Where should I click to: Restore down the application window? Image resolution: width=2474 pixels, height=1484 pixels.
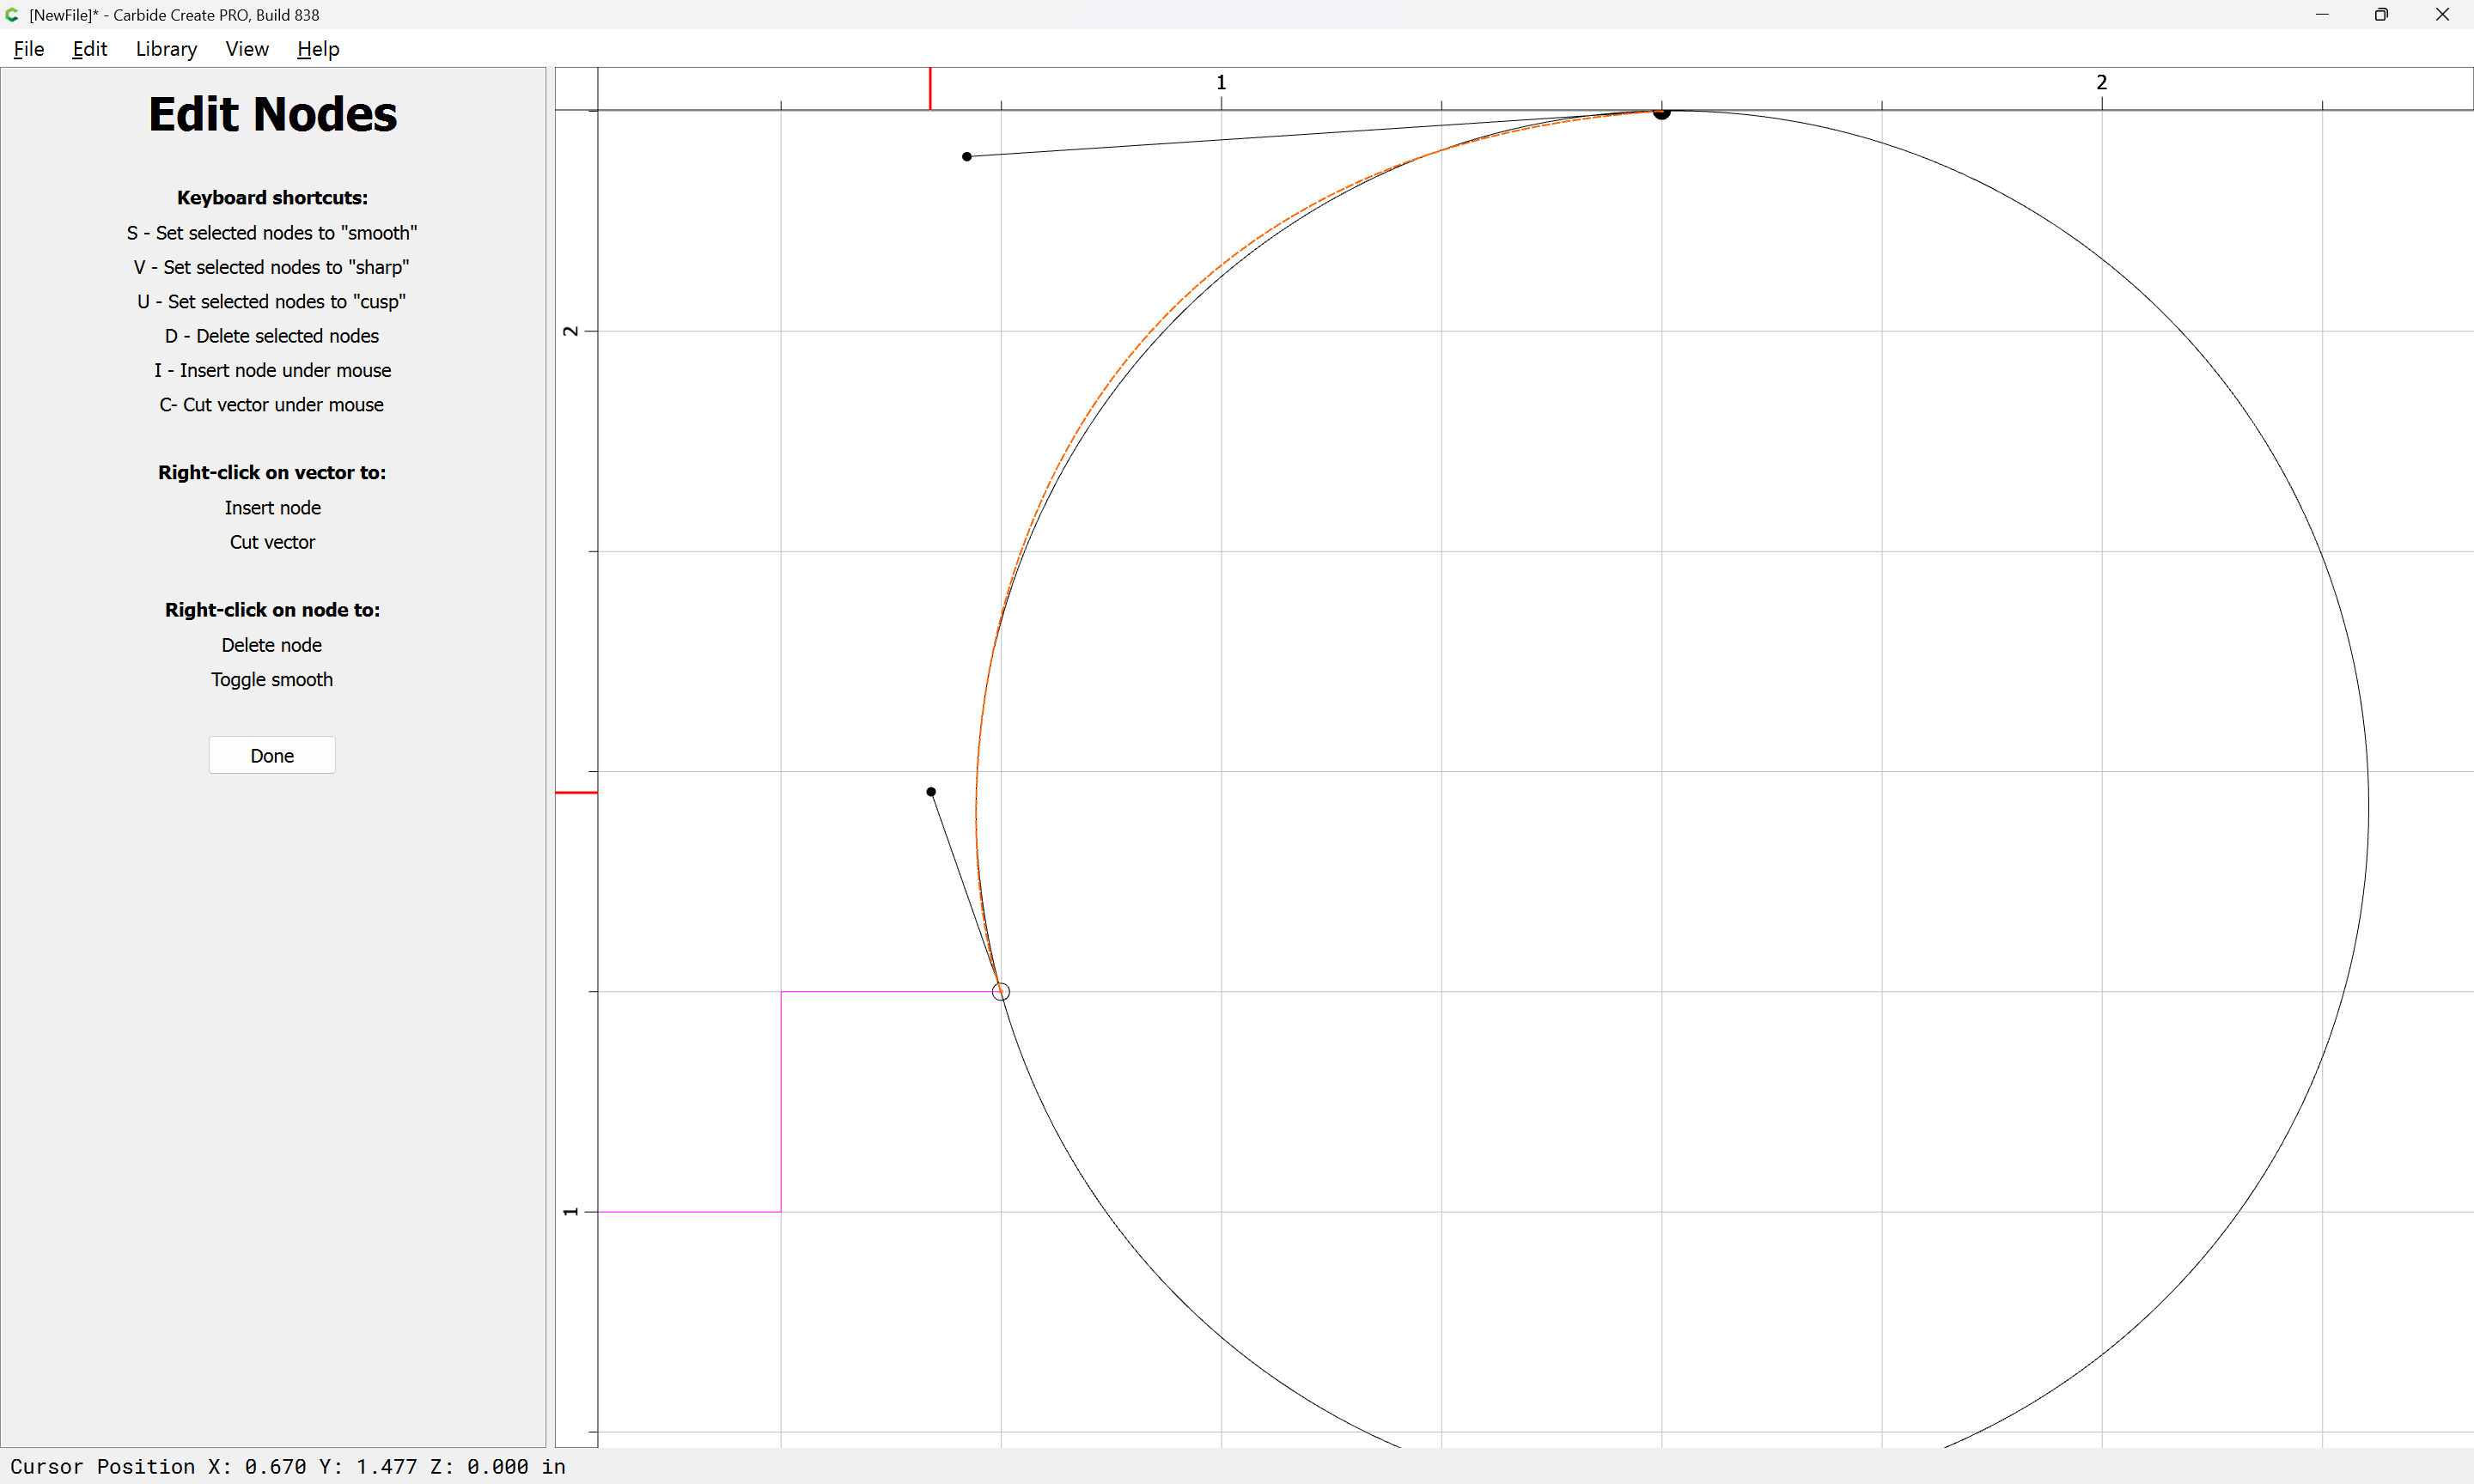(x=2381, y=15)
